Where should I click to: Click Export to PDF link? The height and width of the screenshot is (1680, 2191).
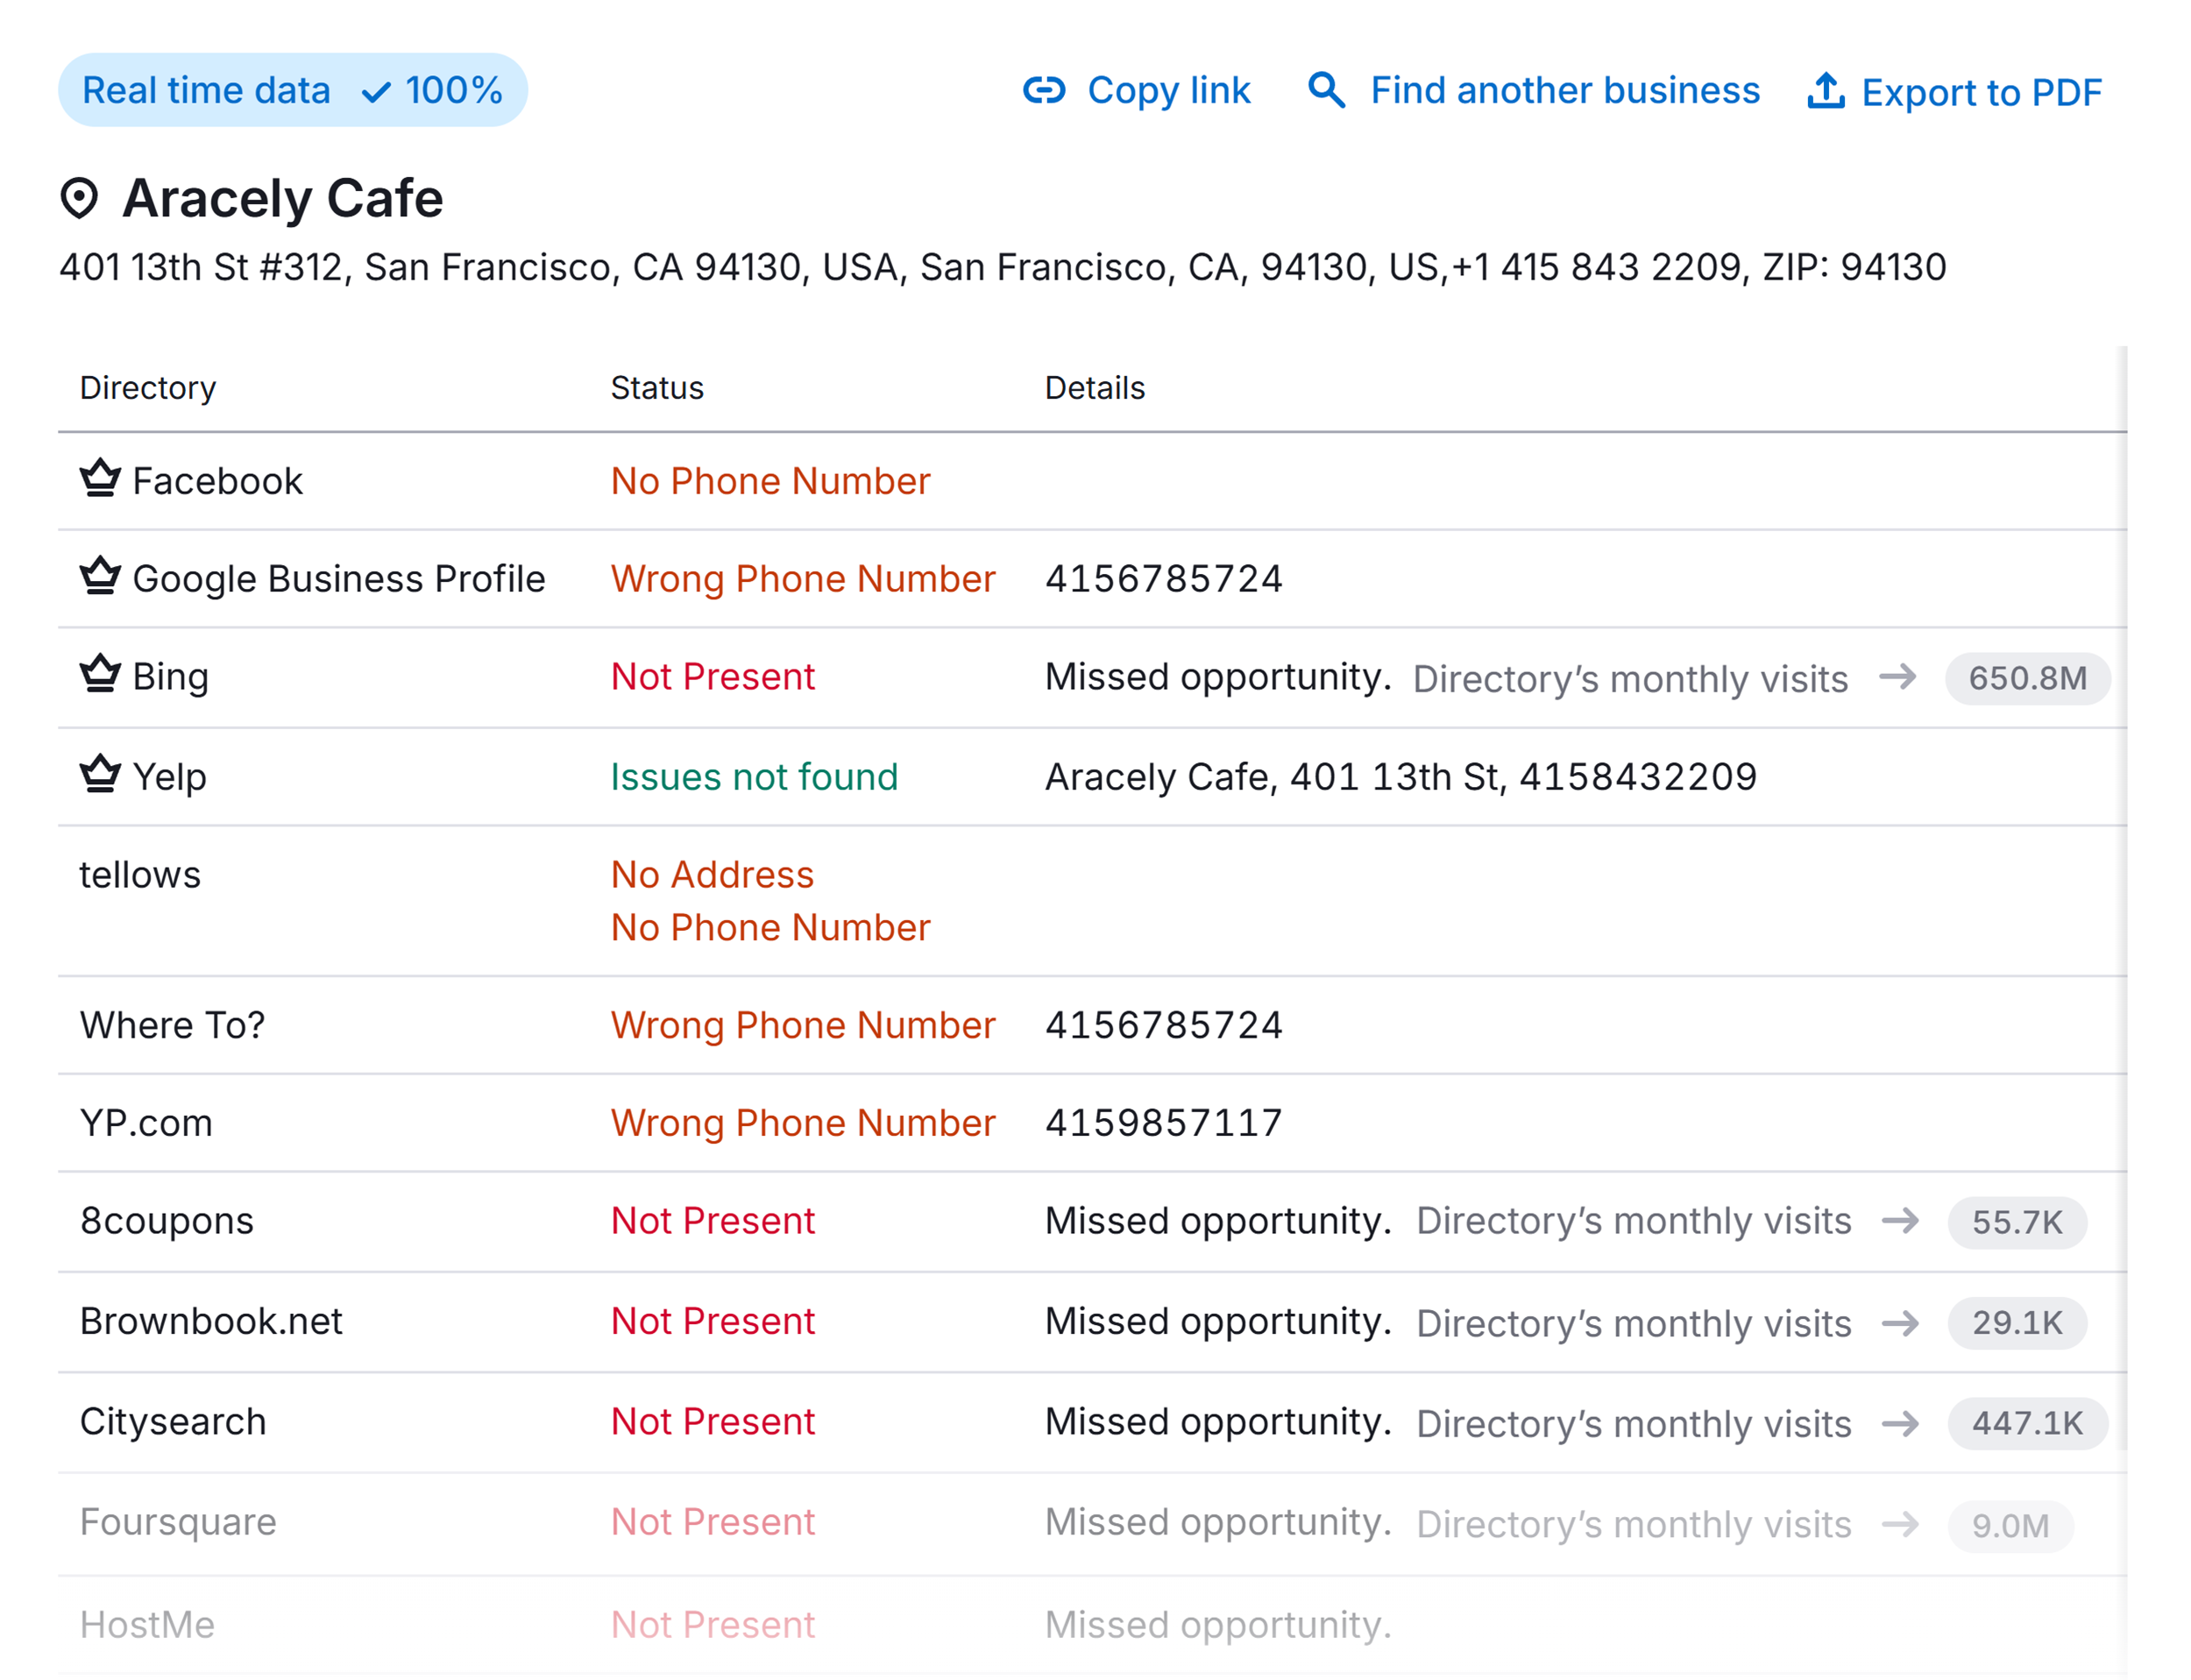coord(1981,93)
